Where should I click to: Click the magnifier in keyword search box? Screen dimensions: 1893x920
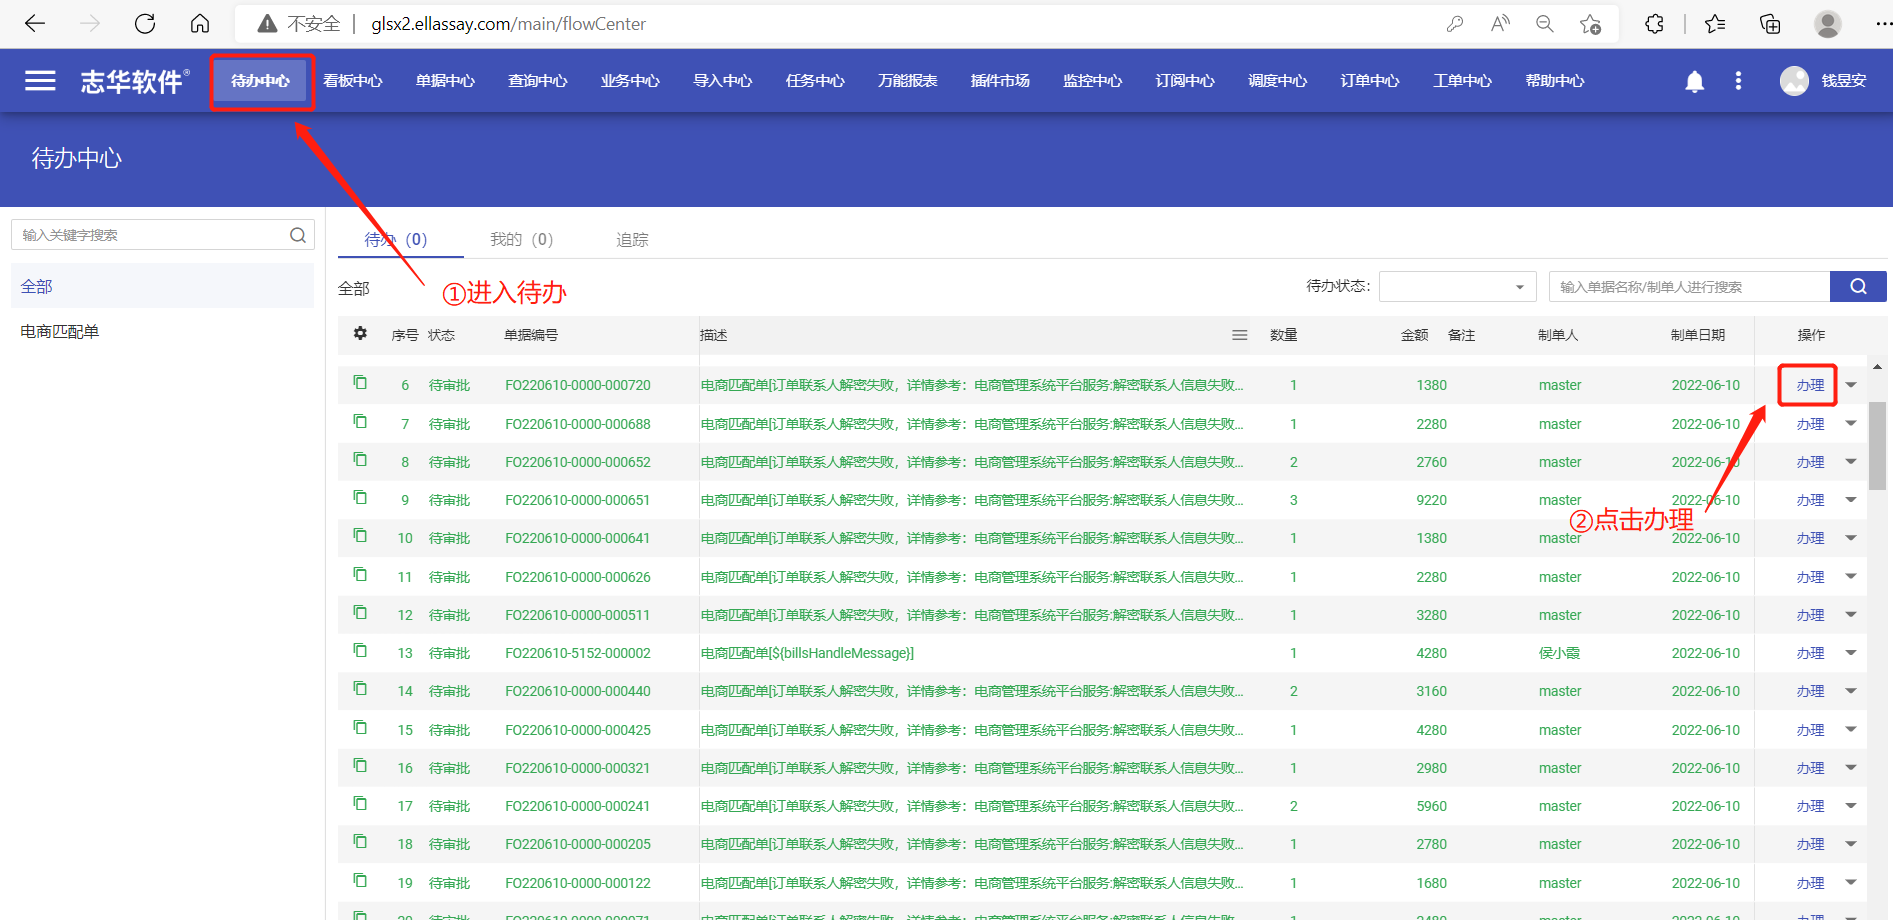tap(298, 235)
